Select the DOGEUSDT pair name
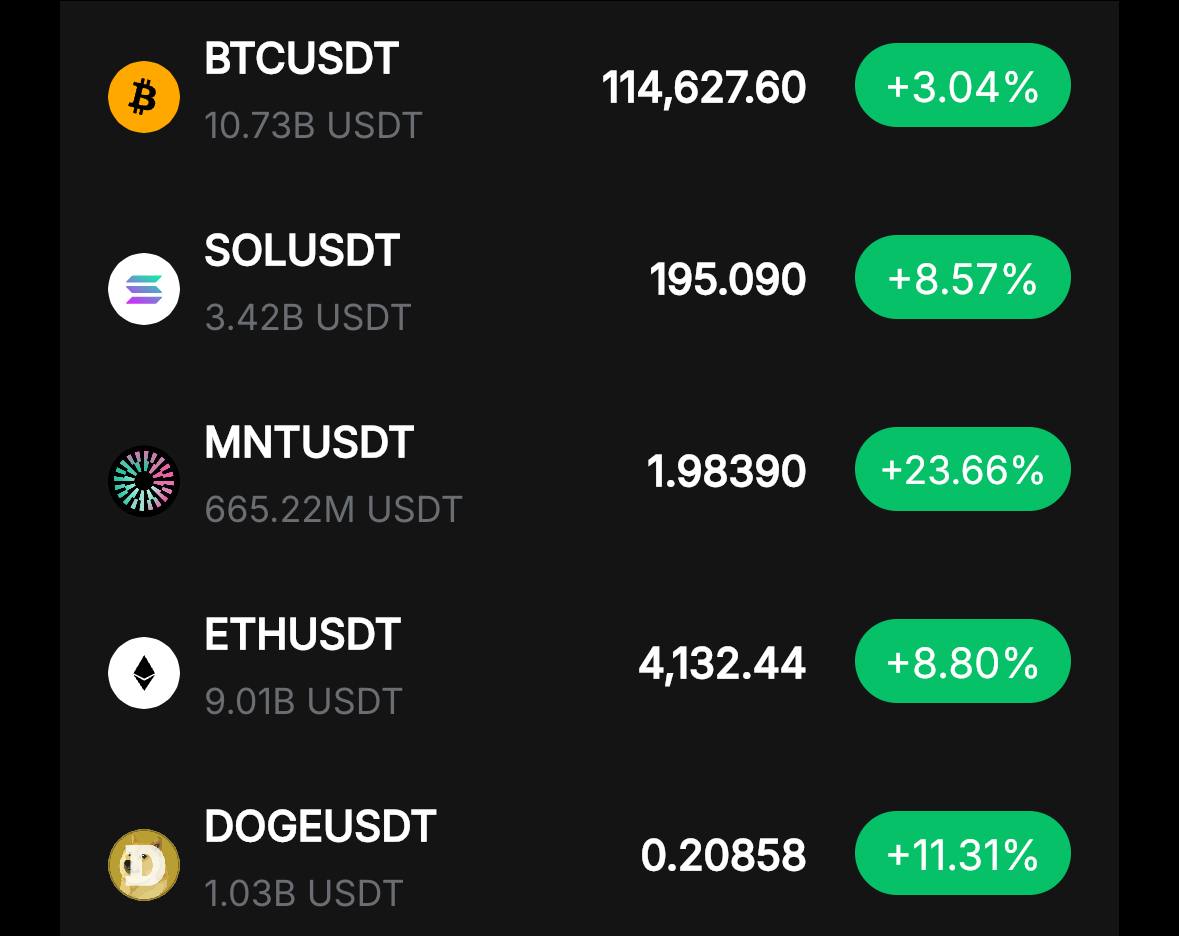 point(320,827)
